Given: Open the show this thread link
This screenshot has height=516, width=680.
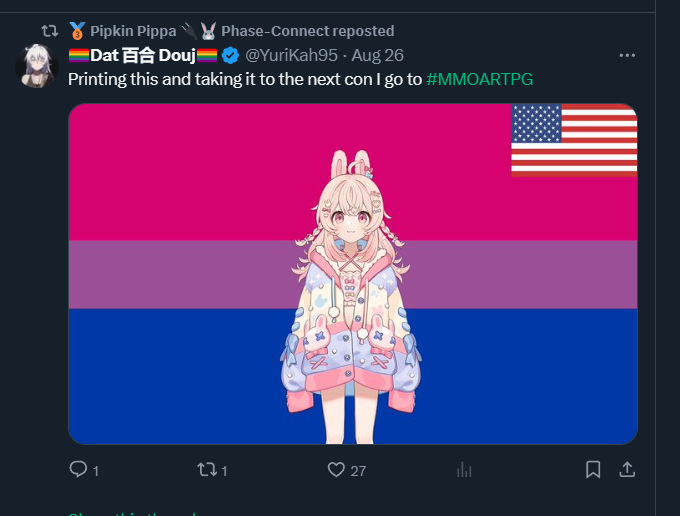Looking at the screenshot, I should (x=132, y=513).
